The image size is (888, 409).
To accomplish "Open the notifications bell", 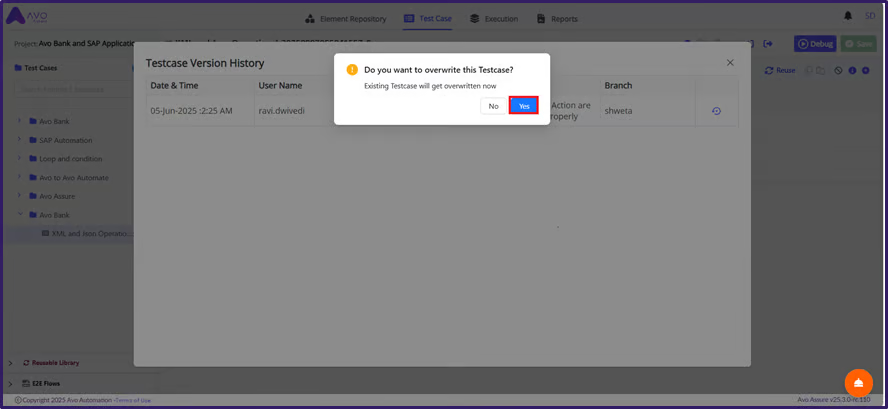I will 849,16.
